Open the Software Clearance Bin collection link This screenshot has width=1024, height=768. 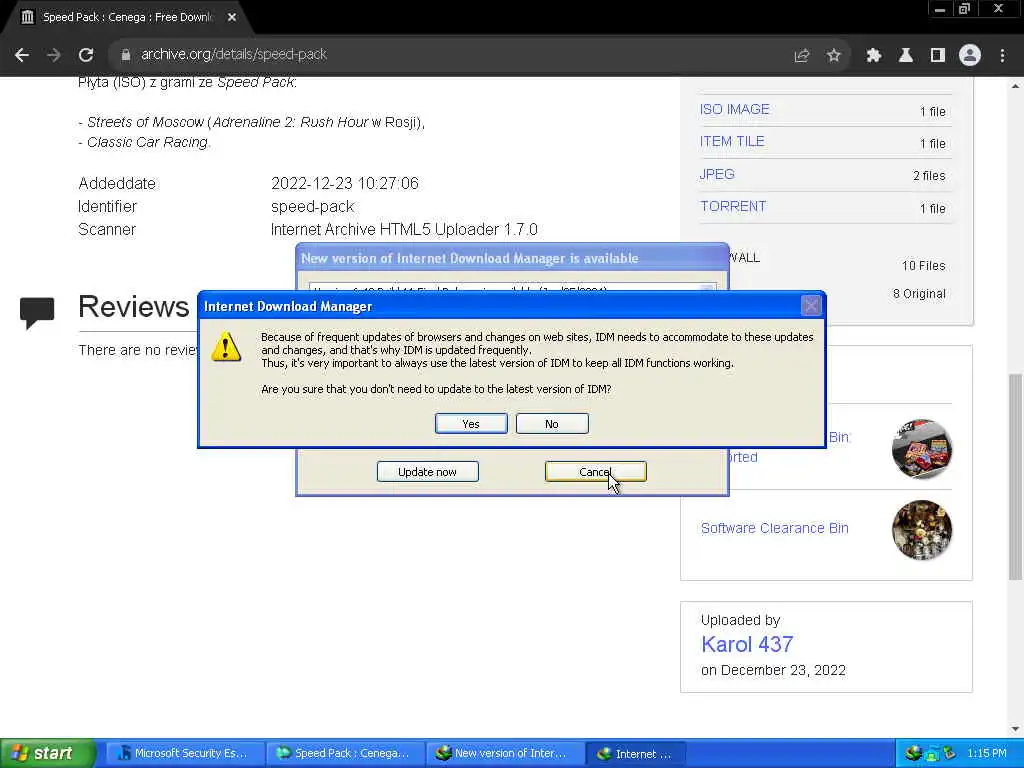point(775,528)
